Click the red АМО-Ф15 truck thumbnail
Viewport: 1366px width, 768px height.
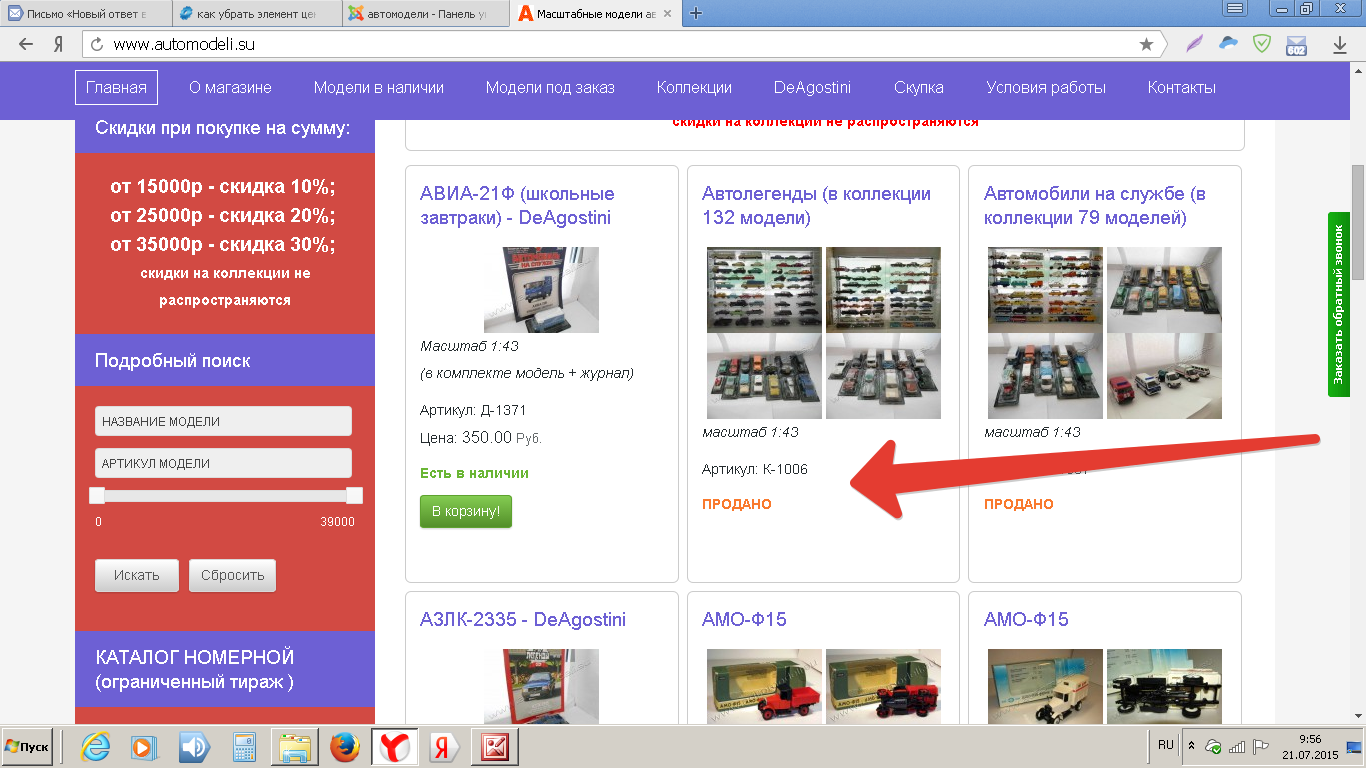point(764,685)
